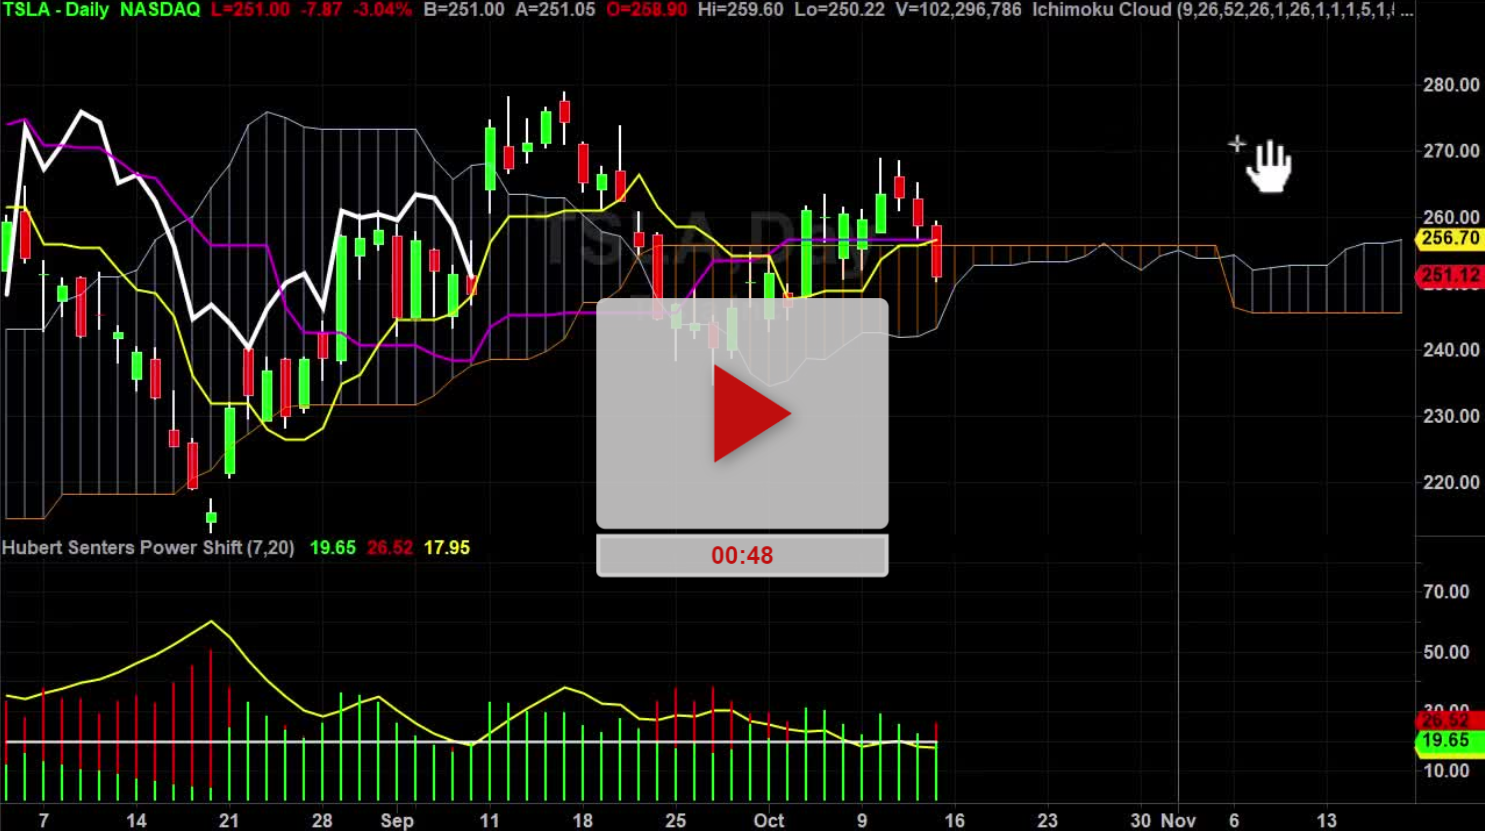Click the 25 date axis label
The height and width of the screenshot is (831, 1485).
(x=676, y=821)
